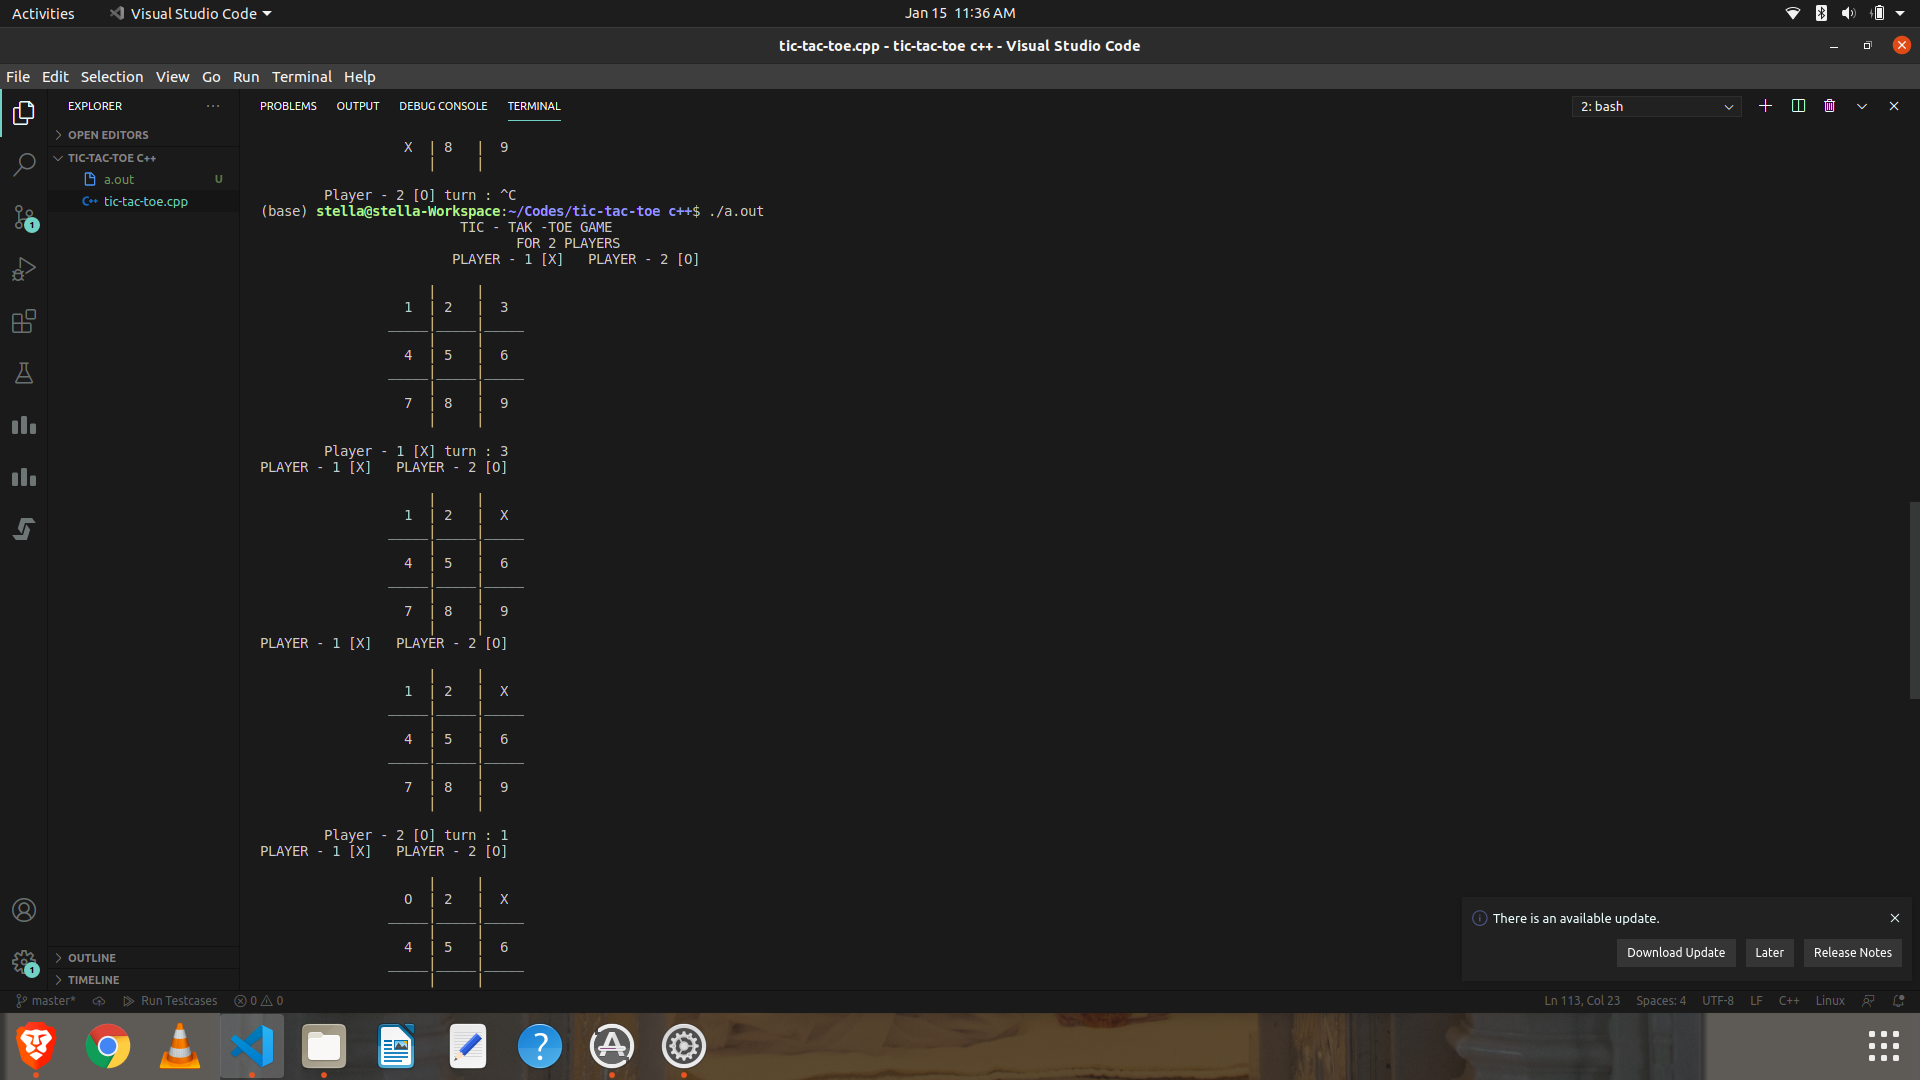Open the terminal selector '2: bash' dropdown
Viewport: 1920px width, 1080px height.
tap(1656, 107)
